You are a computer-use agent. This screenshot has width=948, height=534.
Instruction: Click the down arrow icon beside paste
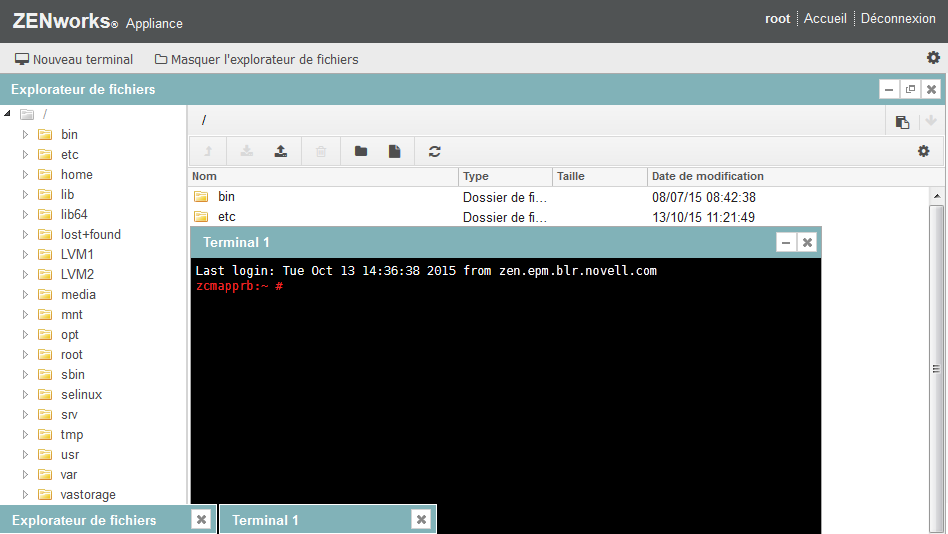pyautogui.click(x=931, y=121)
